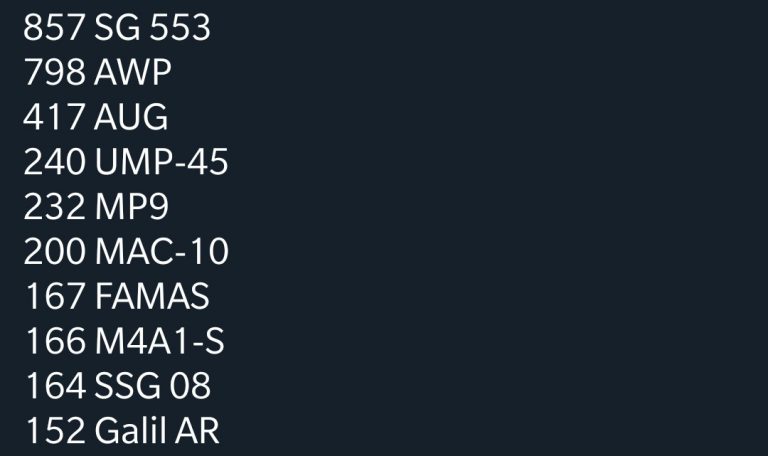The image size is (768, 456).
Task: Select the SSG 08 text
Action: [152, 386]
